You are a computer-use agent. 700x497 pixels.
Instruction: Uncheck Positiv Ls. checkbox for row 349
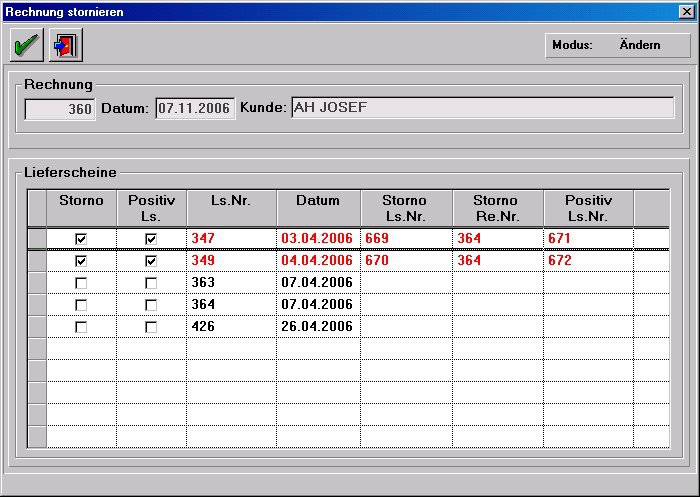151,261
